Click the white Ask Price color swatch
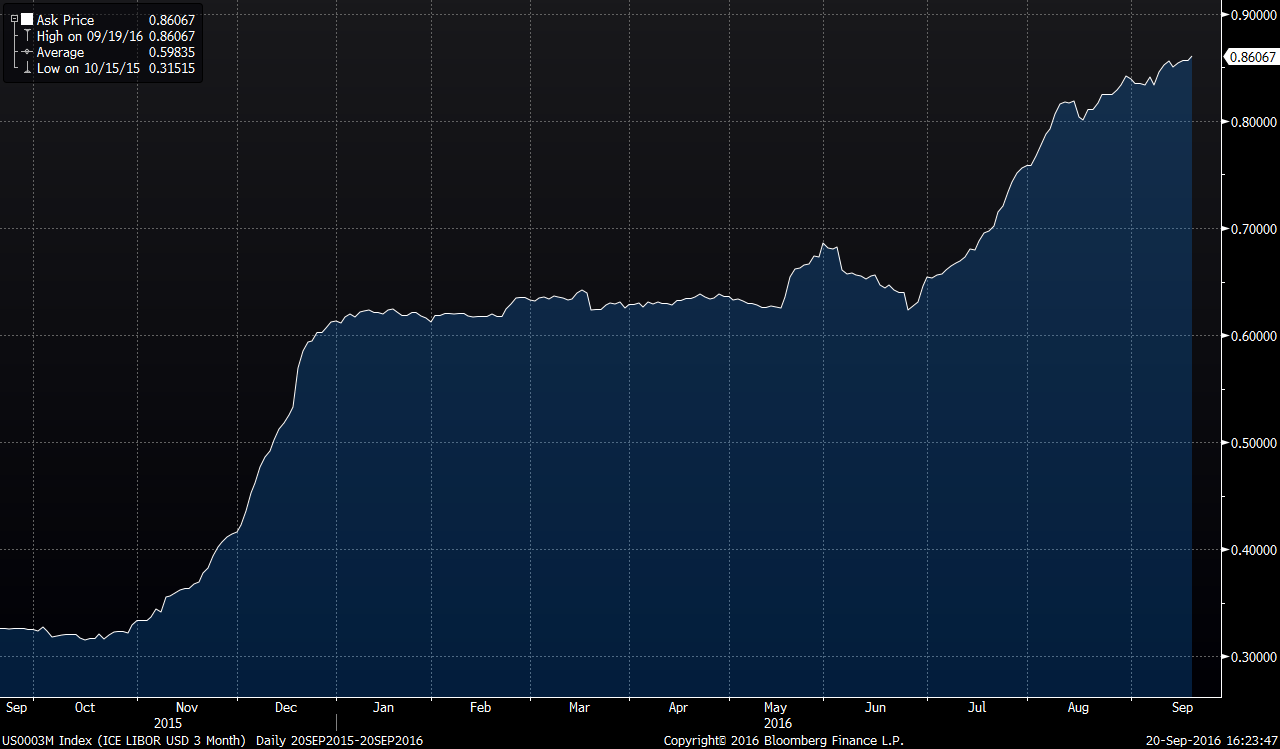 pyautogui.click(x=27, y=20)
